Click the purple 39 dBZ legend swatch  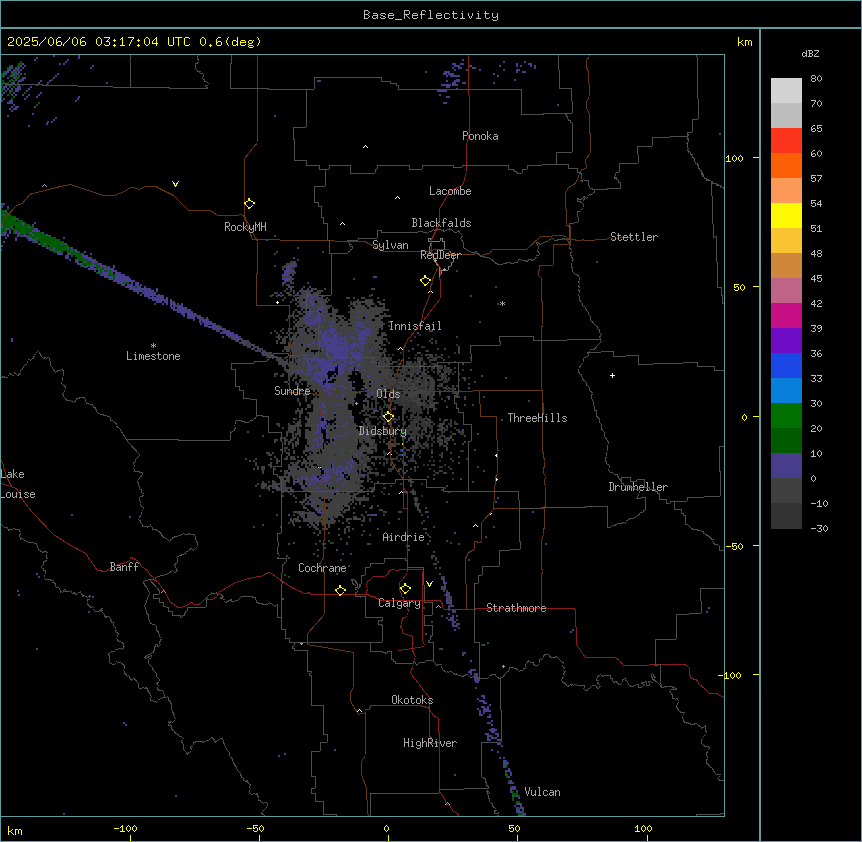click(786, 341)
